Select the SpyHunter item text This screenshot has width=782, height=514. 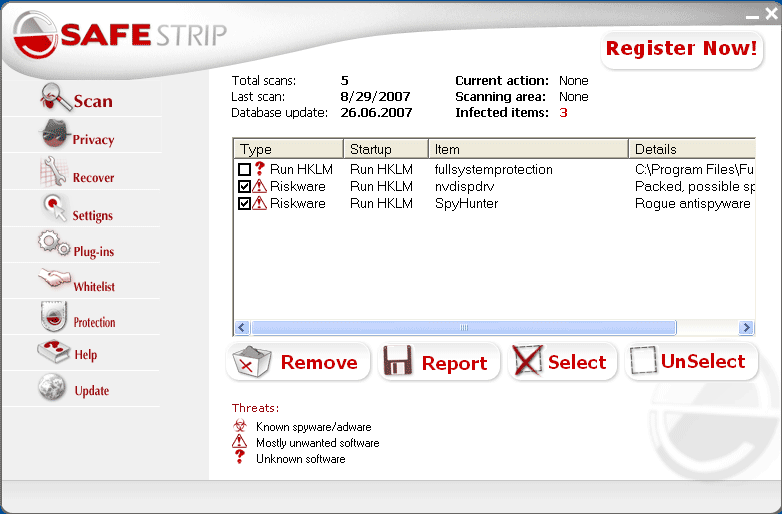click(466, 203)
